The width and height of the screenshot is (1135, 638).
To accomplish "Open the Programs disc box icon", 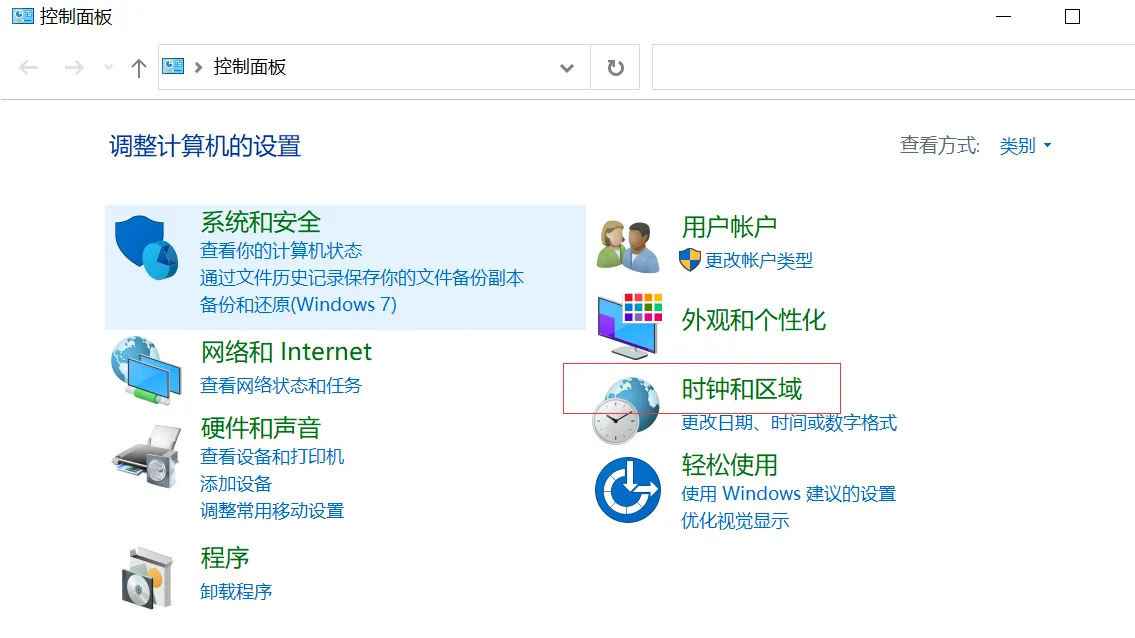I will 146,577.
